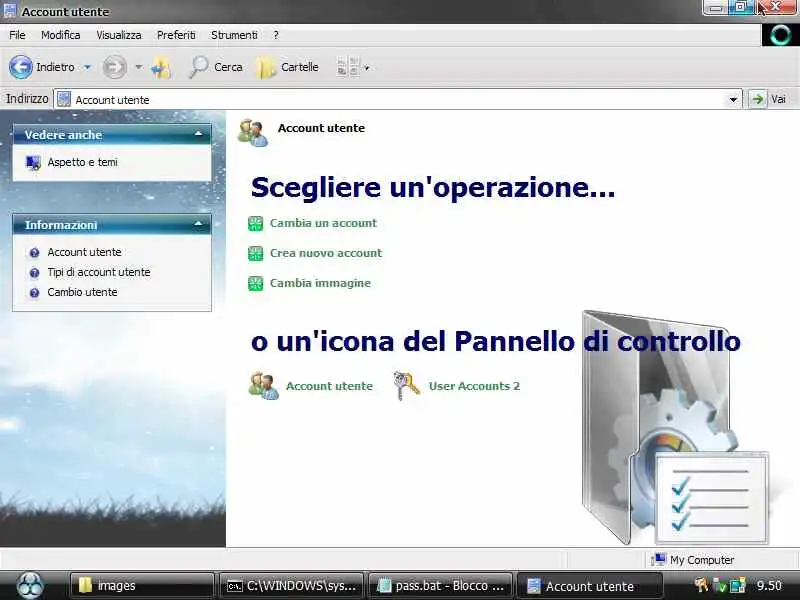Open the forward history dropdown arrow
Image resolution: width=800 pixels, height=600 pixels.
point(138,67)
